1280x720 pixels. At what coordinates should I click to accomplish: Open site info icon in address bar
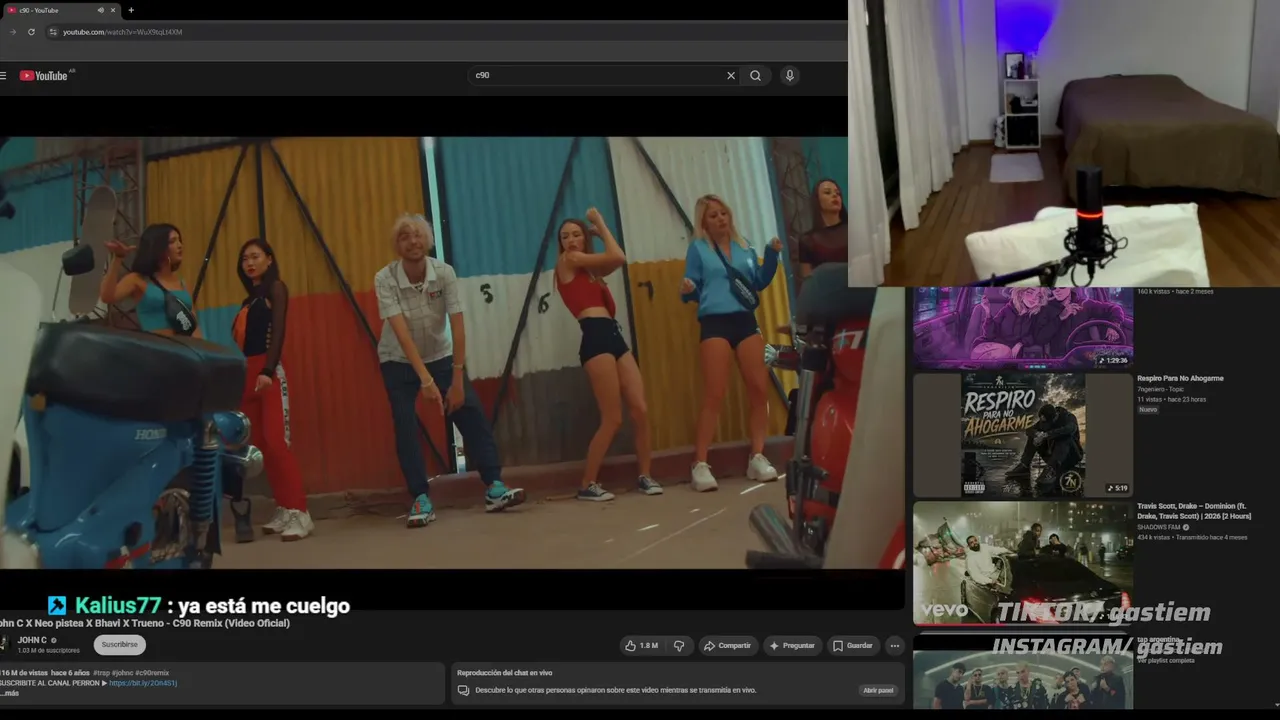(53, 32)
